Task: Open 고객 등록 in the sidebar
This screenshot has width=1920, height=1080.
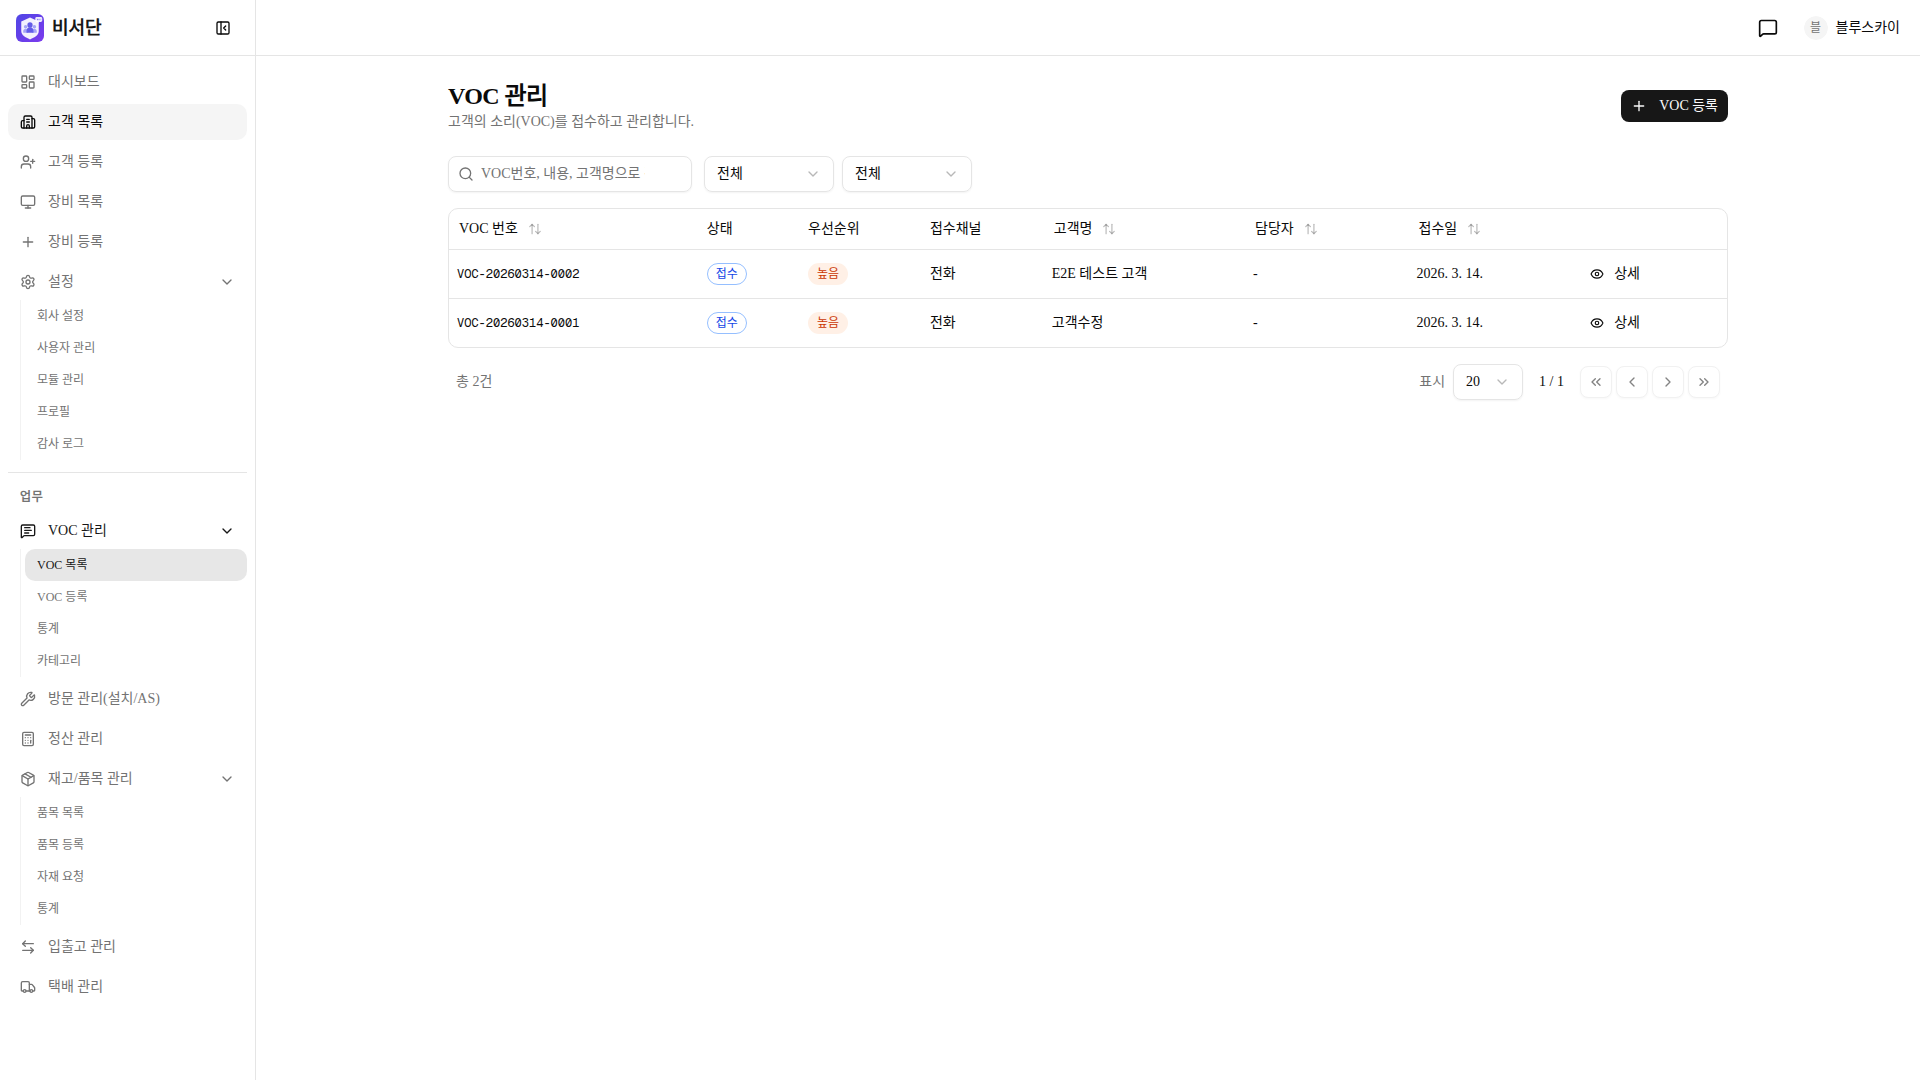Action: coord(127,162)
